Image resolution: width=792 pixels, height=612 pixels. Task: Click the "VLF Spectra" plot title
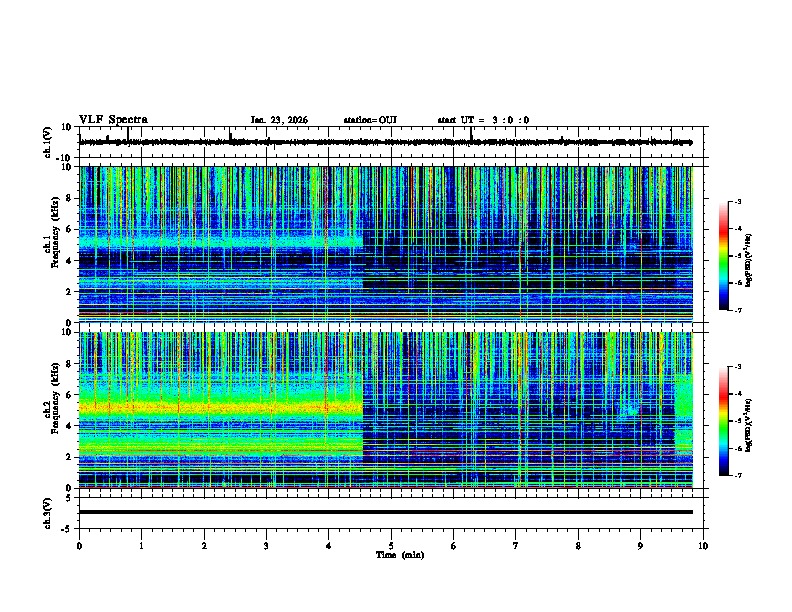pyautogui.click(x=113, y=120)
